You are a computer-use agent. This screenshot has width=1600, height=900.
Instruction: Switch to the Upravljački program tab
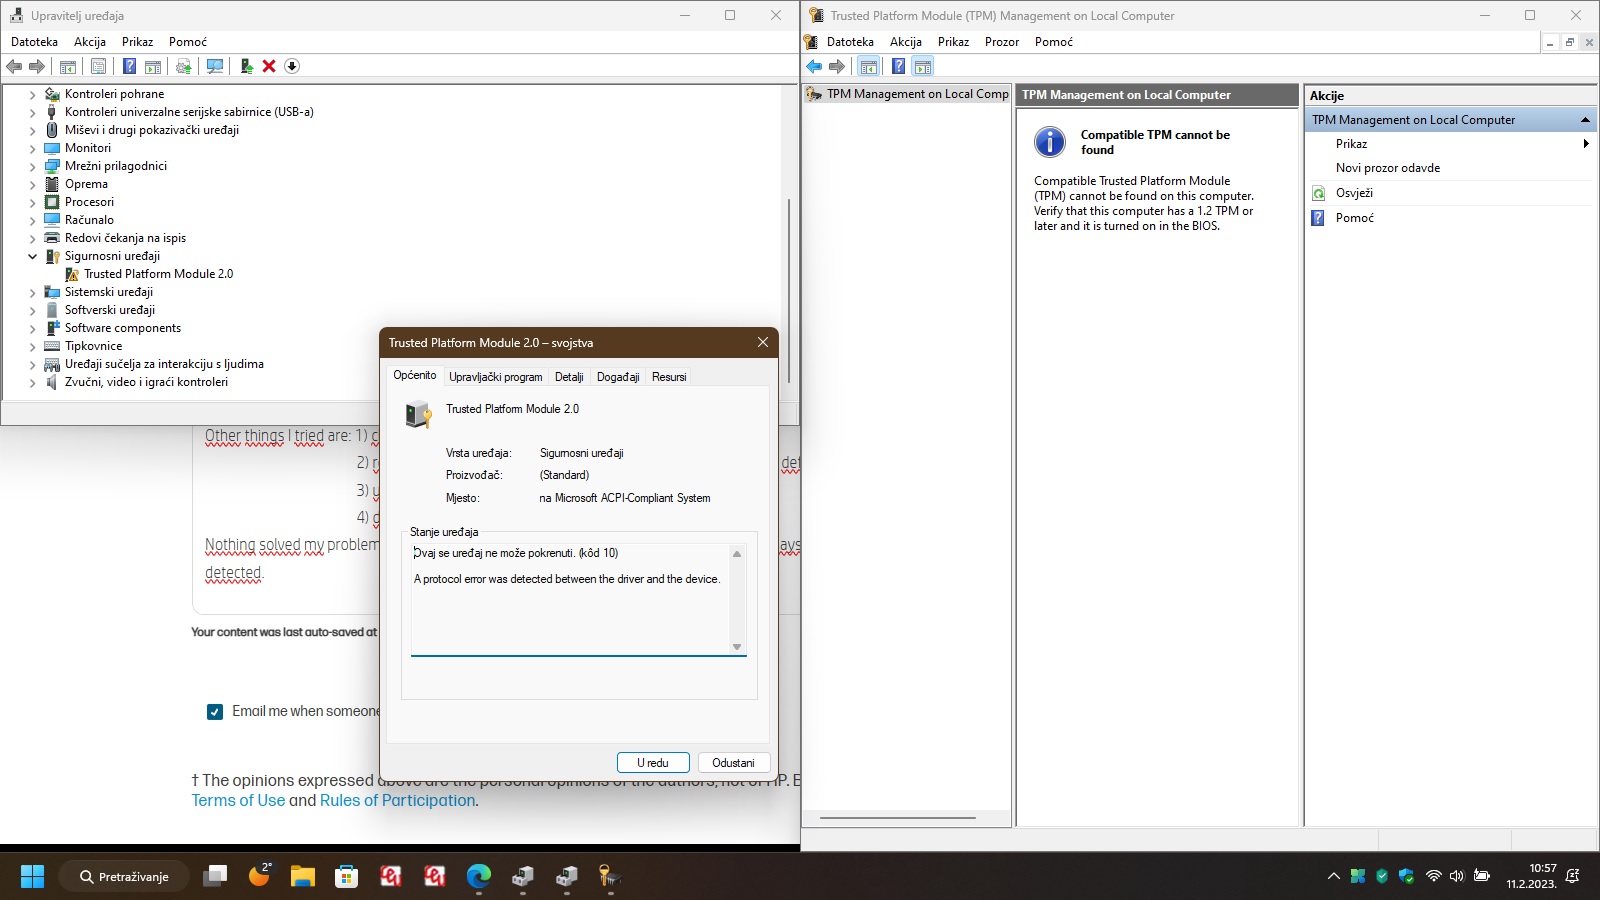[x=495, y=377]
